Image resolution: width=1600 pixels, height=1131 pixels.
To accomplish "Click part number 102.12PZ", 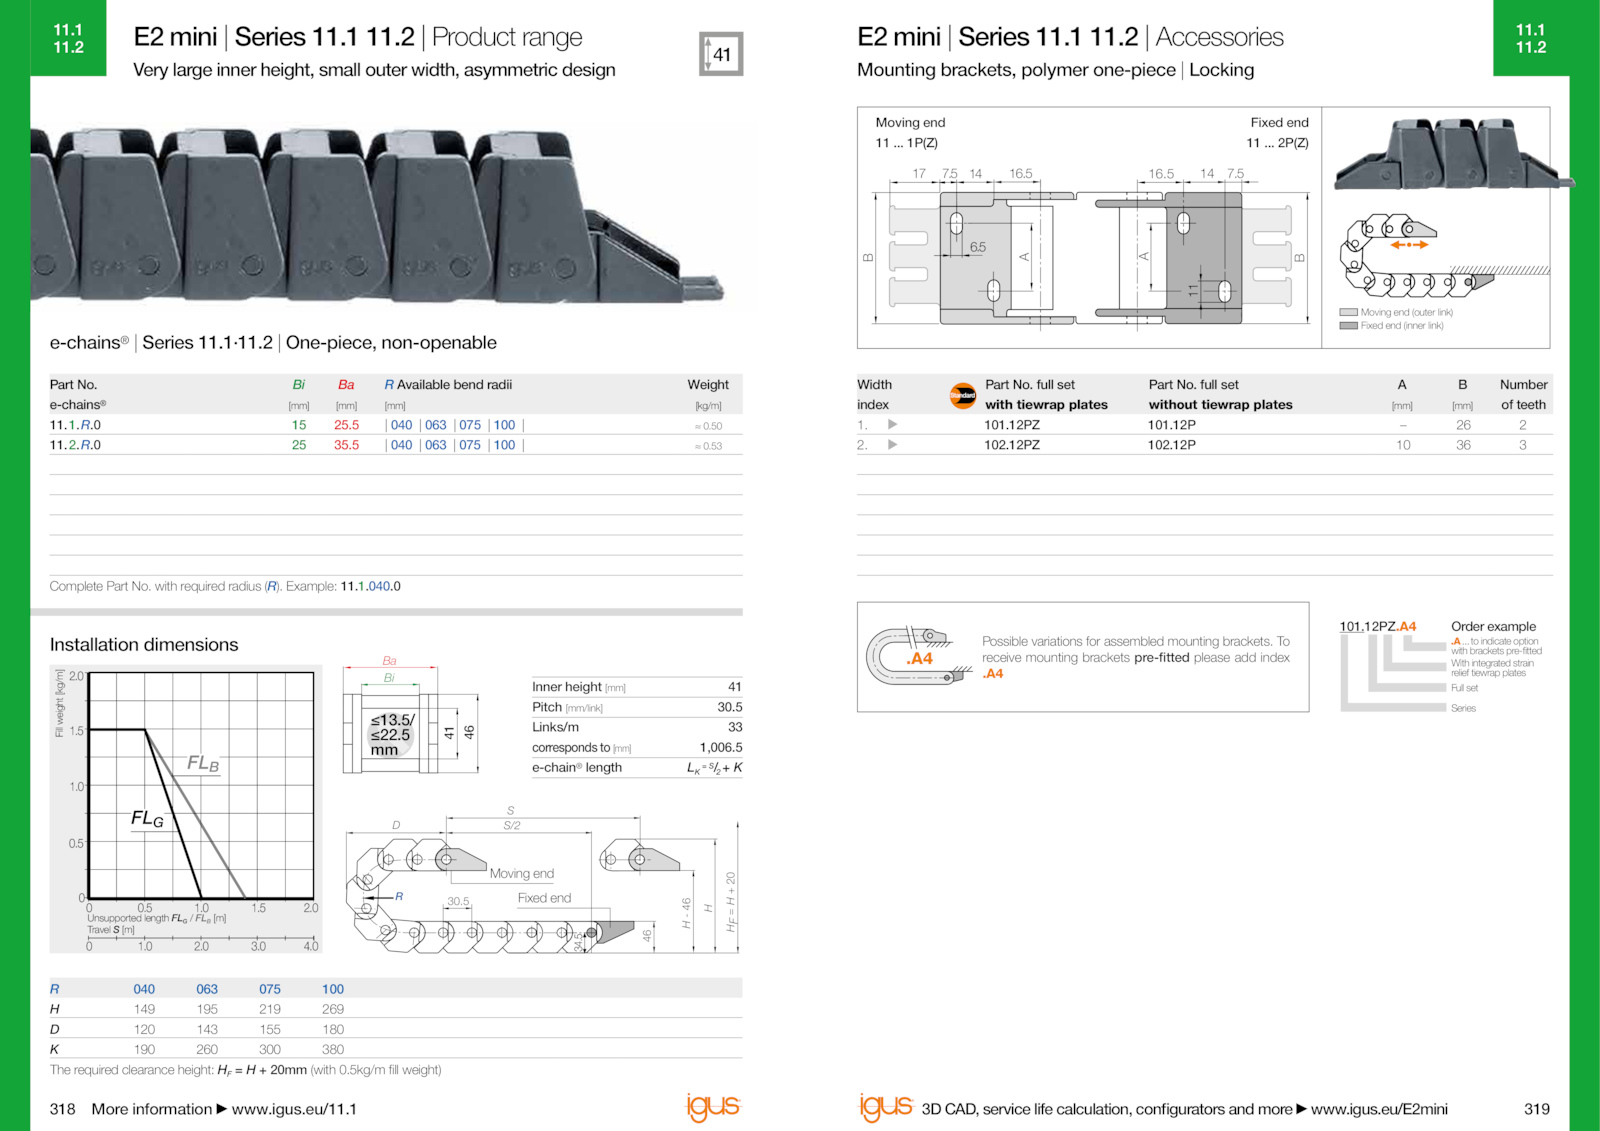I will (1012, 445).
